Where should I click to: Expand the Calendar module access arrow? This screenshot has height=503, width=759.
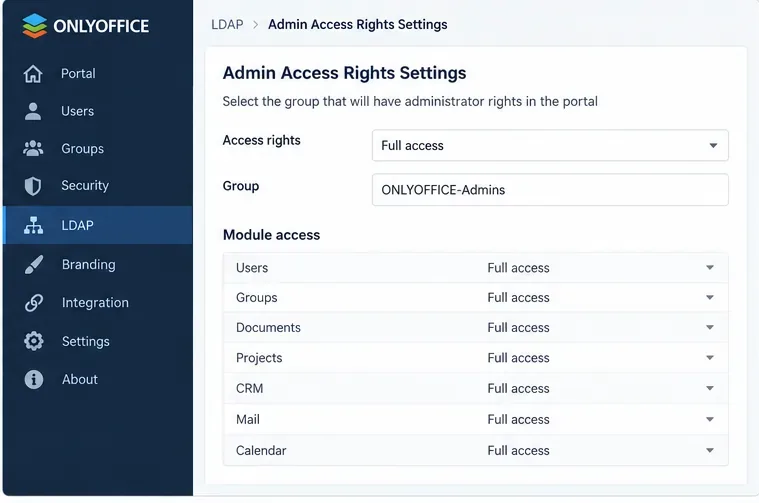(710, 450)
